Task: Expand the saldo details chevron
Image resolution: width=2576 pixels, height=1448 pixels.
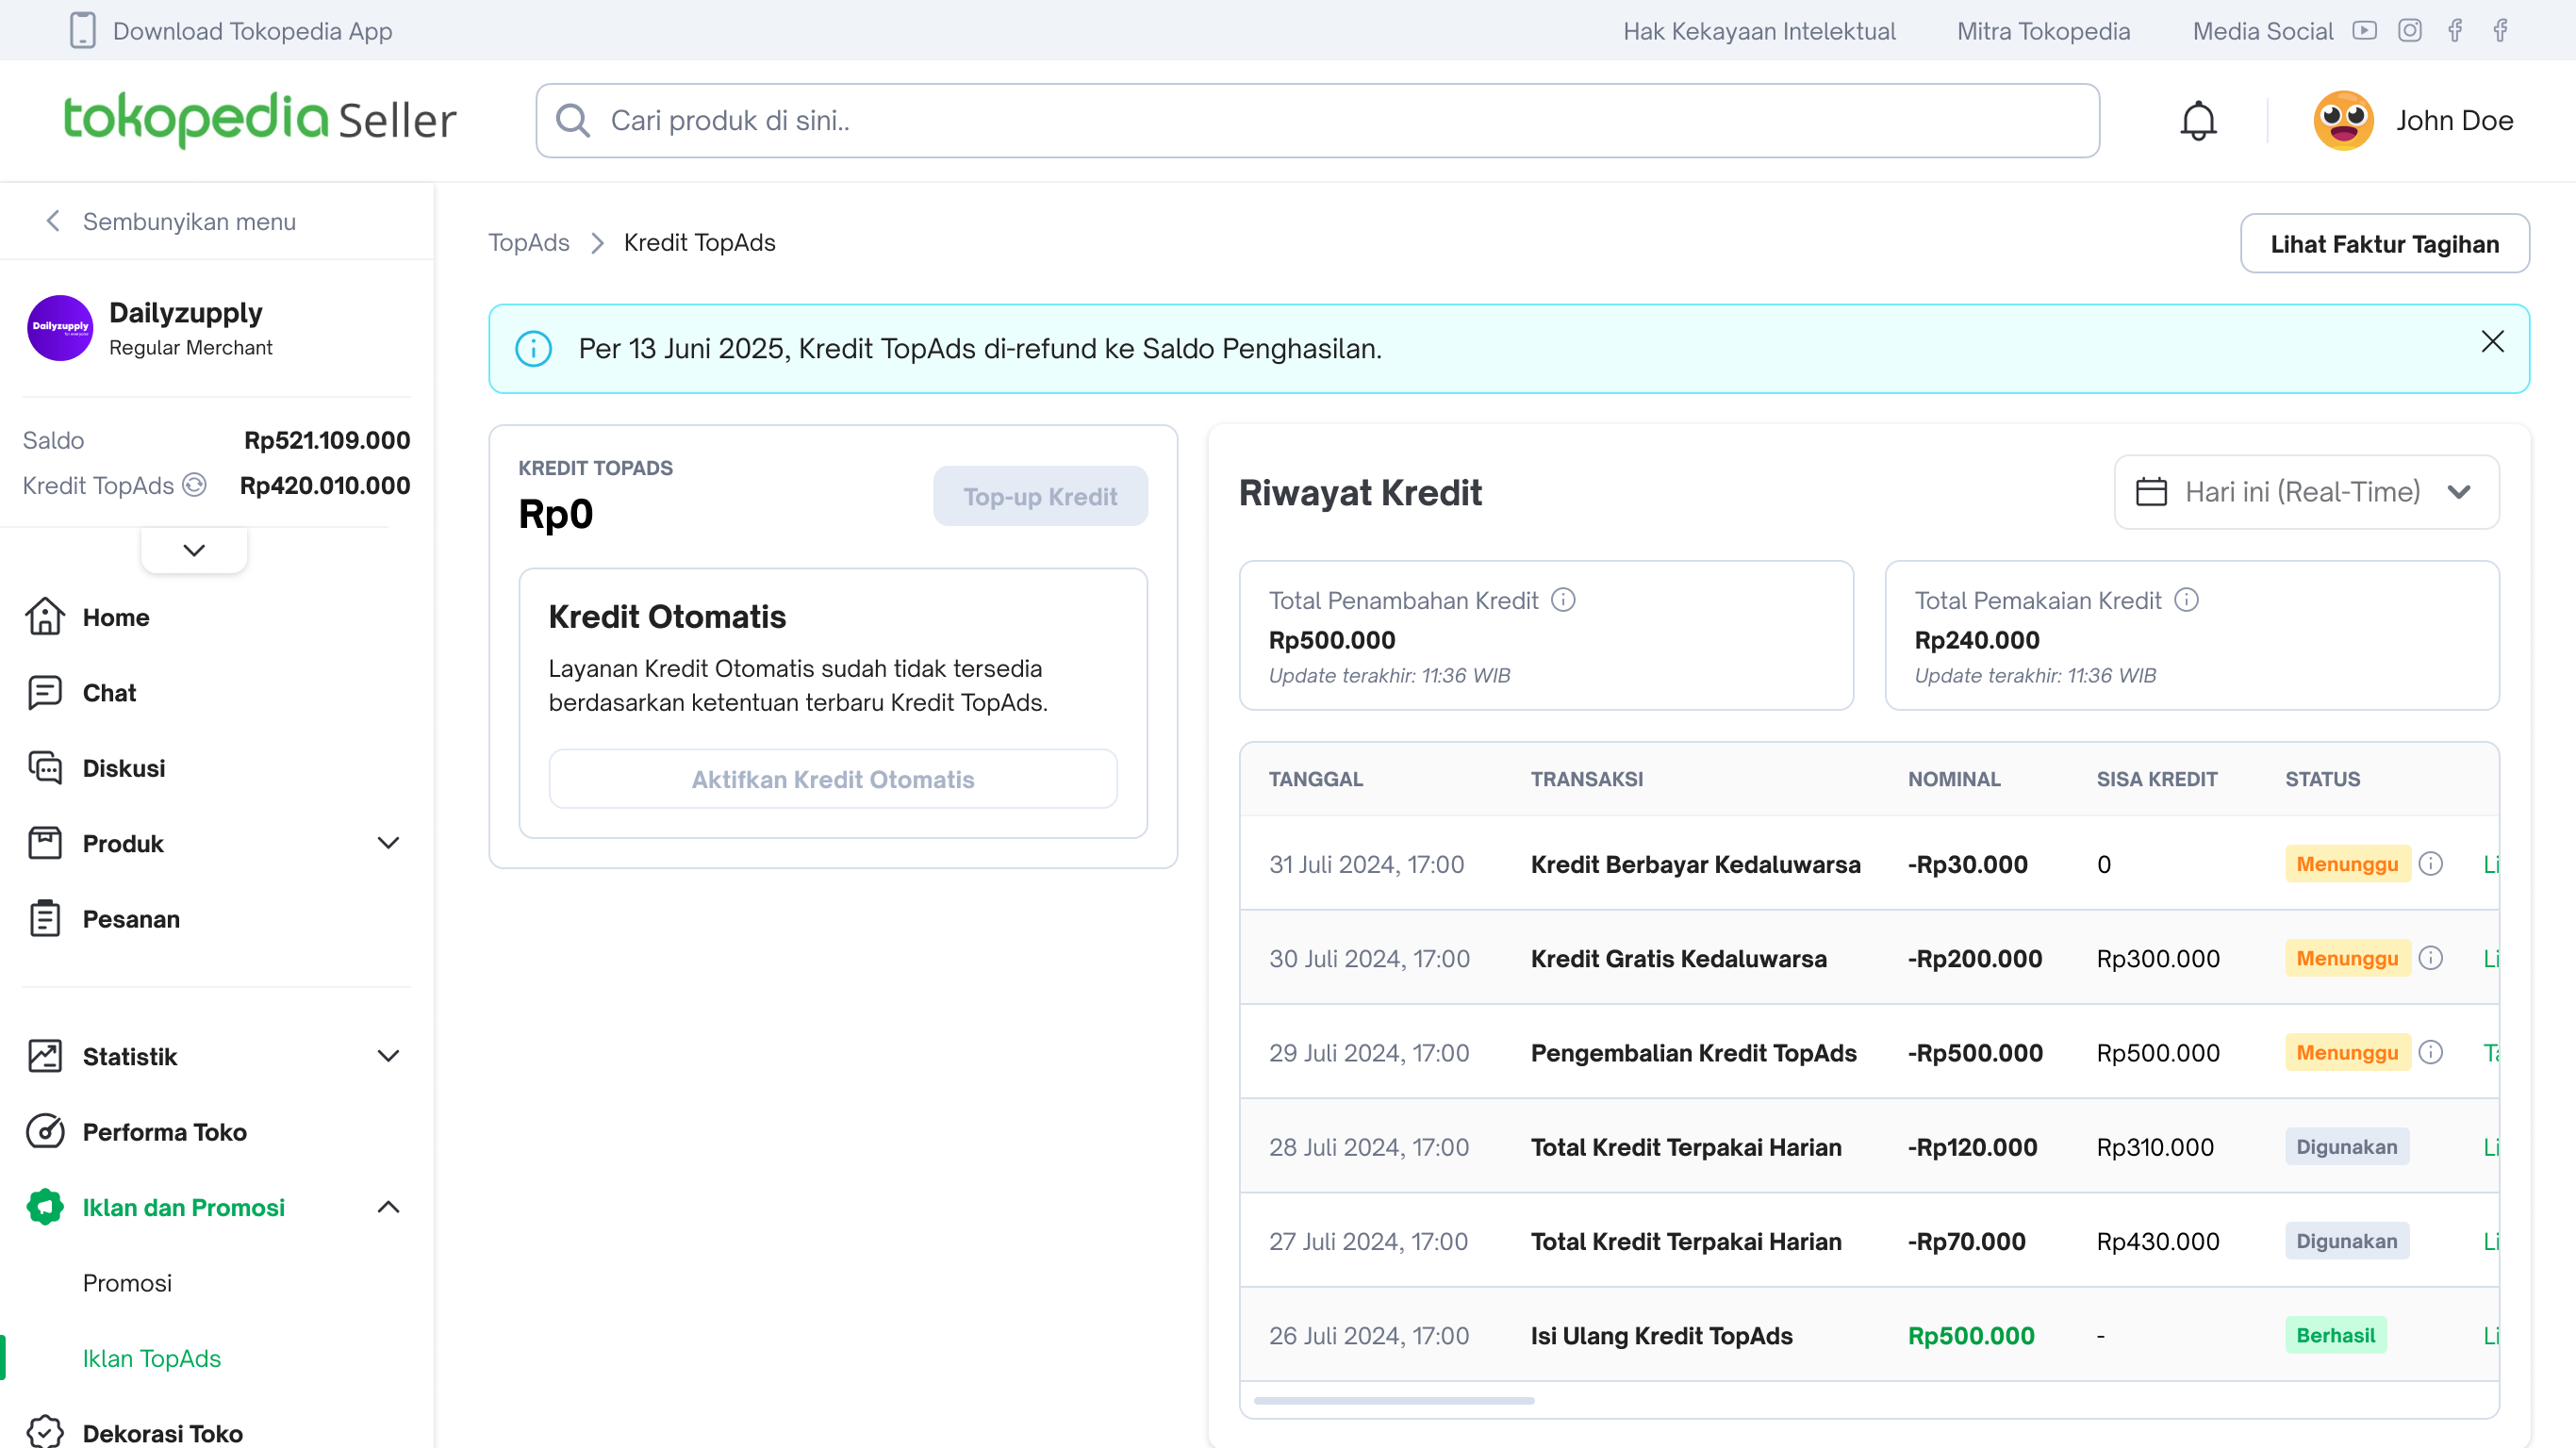Action: click(x=194, y=550)
